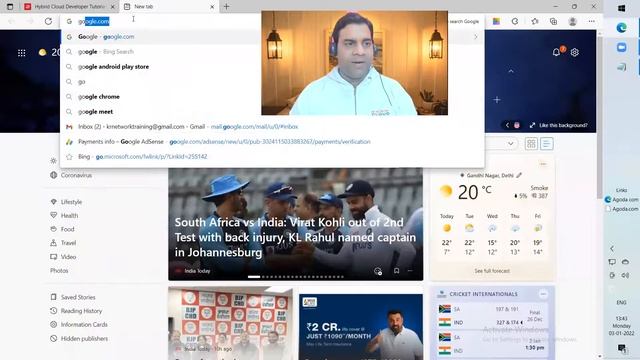Open the Health feed section
This screenshot has width=640, height=360.
69,216
